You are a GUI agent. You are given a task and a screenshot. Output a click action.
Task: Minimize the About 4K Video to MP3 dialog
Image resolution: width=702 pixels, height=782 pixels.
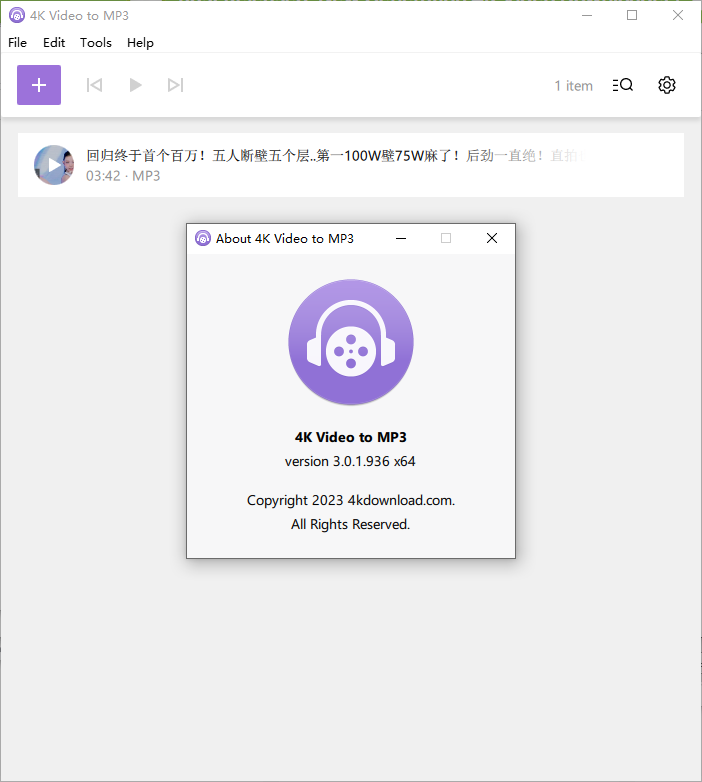[401, 238]
